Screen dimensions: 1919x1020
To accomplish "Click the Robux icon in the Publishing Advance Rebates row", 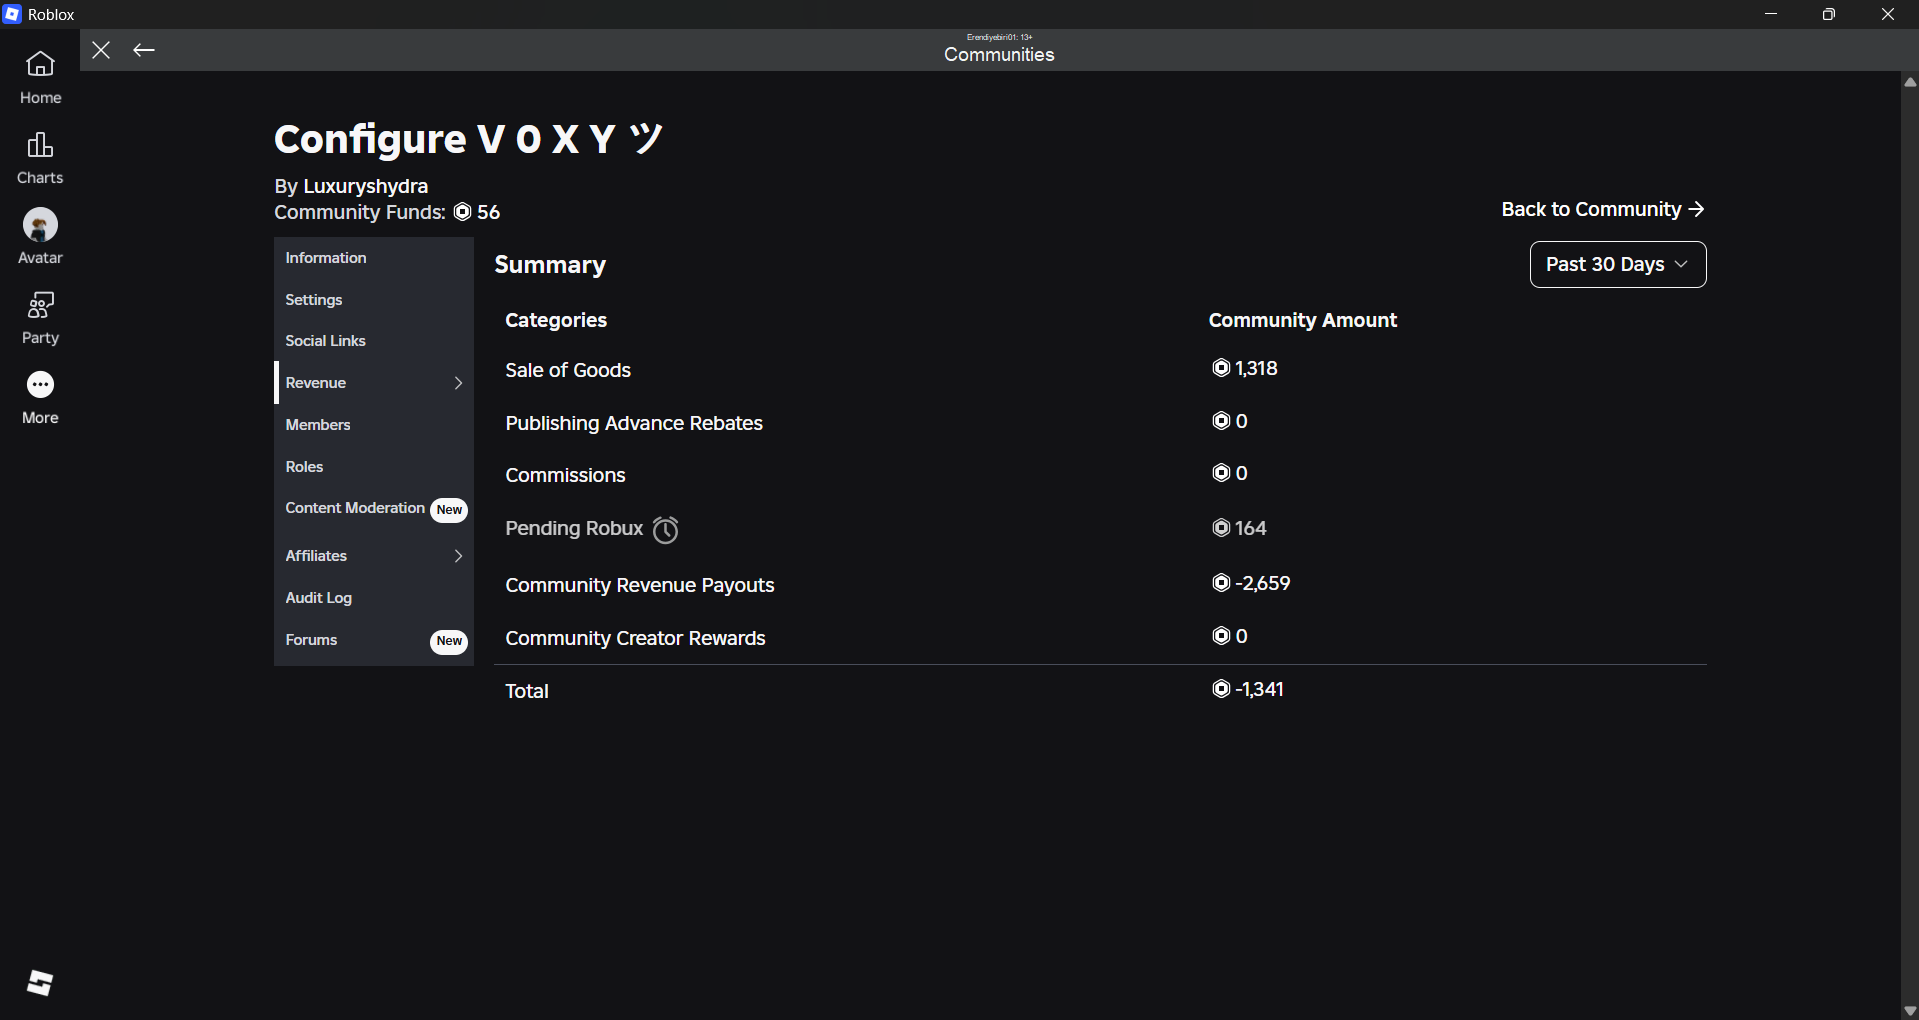I will [1221, 421].
